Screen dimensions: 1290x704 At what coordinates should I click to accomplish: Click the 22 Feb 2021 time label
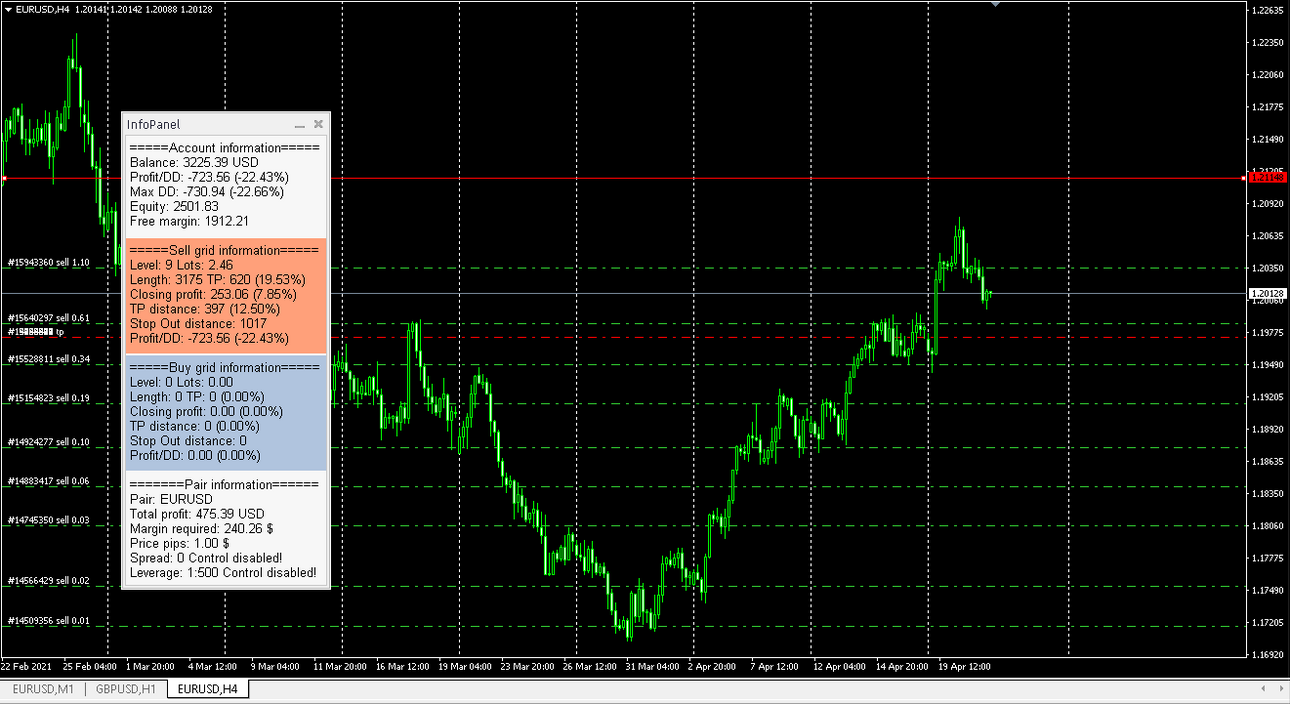pos(25,666)
